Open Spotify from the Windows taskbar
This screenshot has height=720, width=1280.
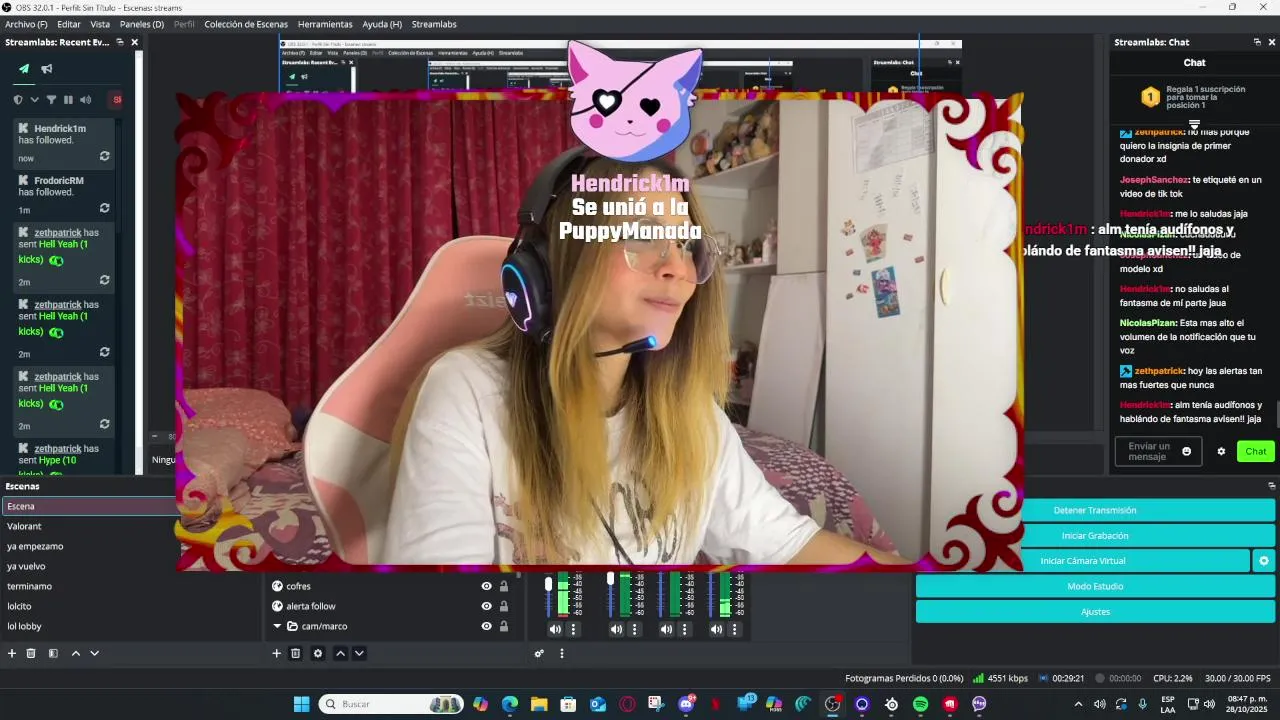point(920,704)
